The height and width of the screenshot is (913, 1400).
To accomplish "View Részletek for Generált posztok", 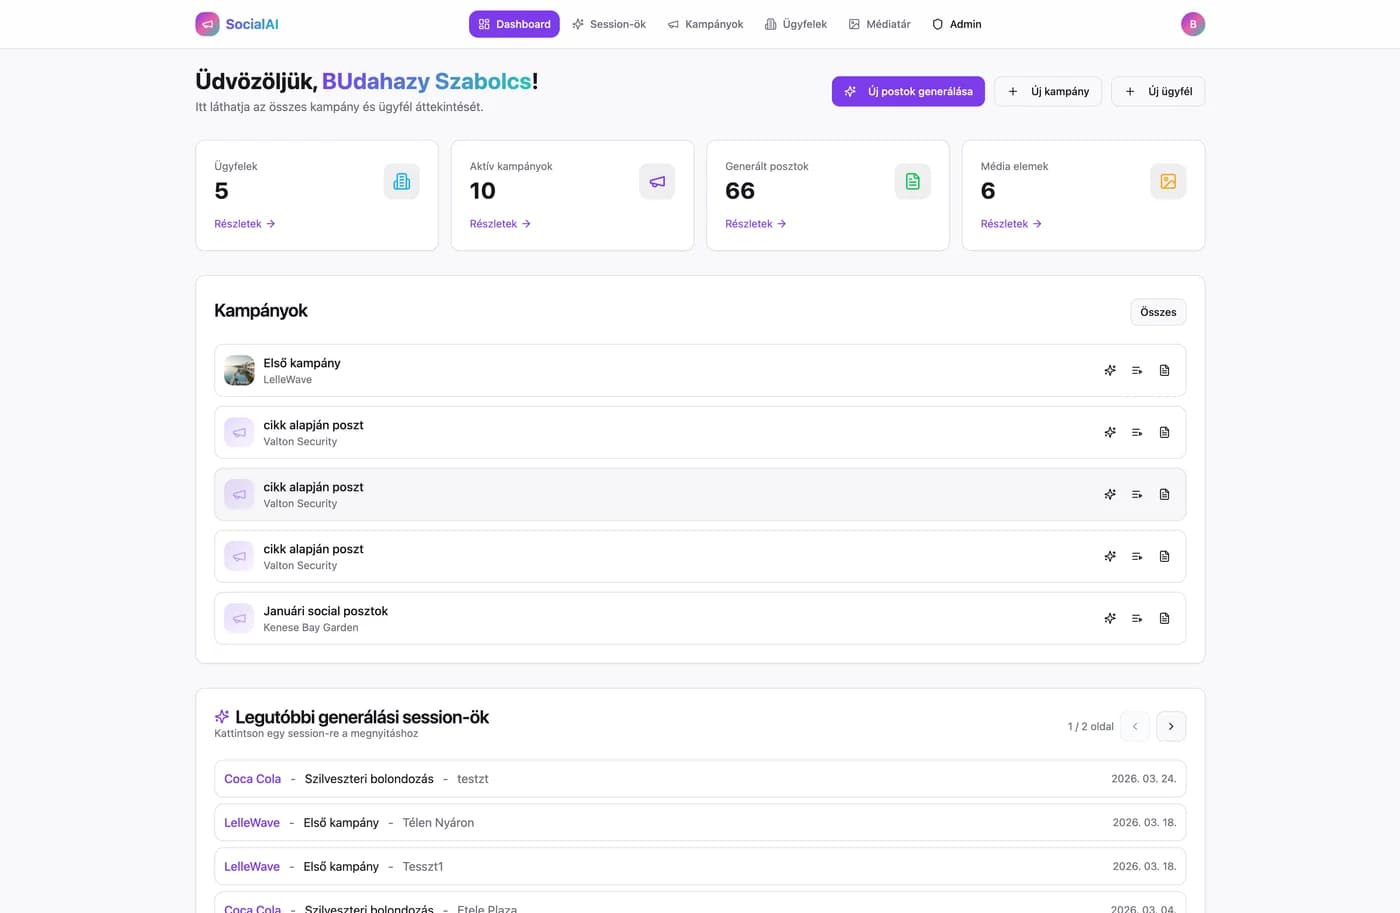I will tap(756, 224).
